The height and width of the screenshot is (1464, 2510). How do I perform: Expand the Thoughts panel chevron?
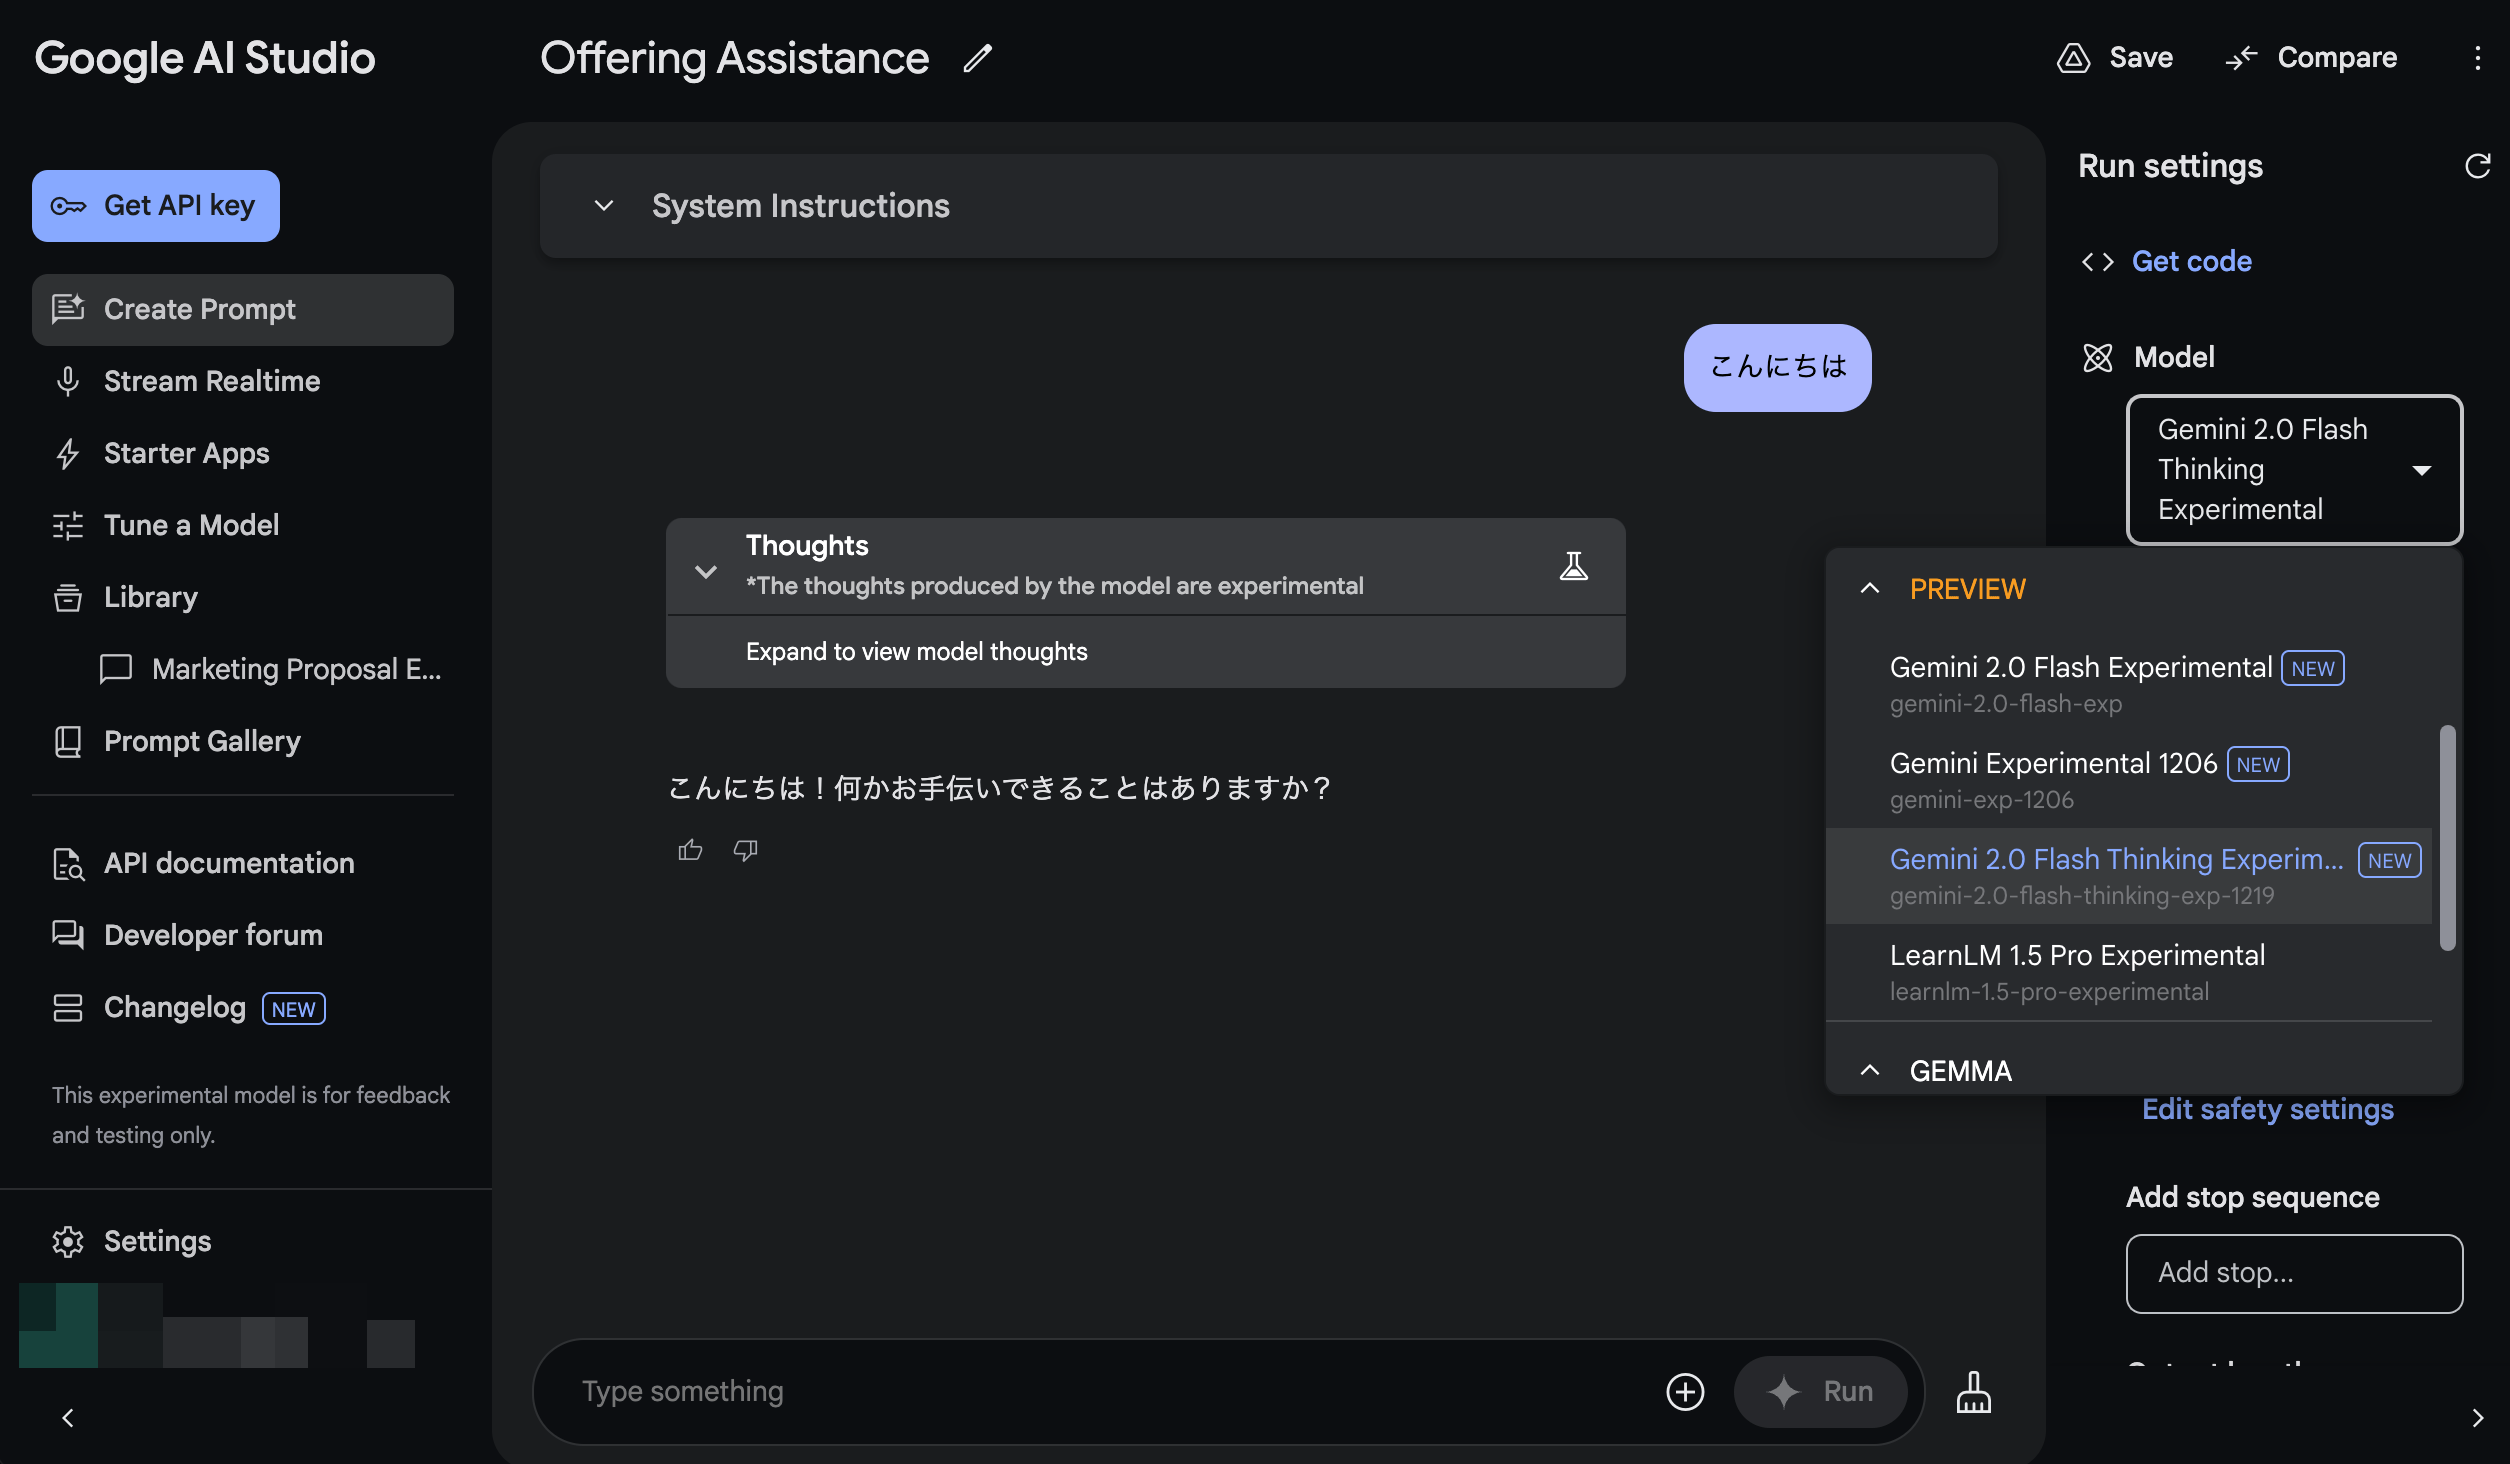click(x=706, y=571)
